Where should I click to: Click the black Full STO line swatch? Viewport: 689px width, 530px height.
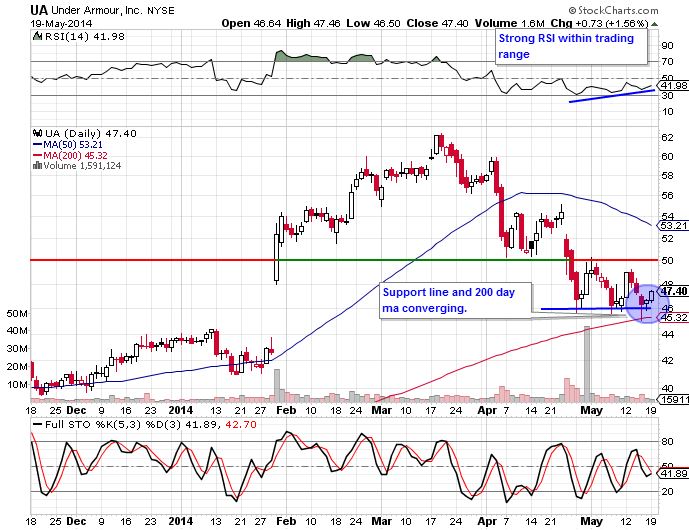coord(38,425)
